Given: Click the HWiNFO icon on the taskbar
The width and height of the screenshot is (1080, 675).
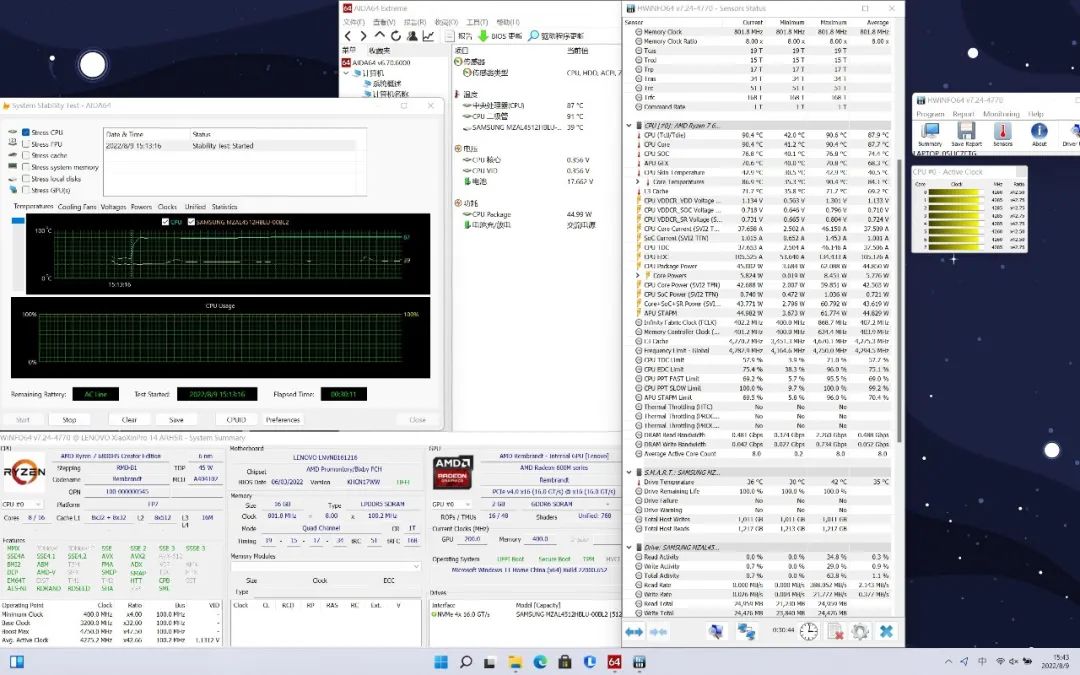Looking at the screenshot, I should [639, 662].
